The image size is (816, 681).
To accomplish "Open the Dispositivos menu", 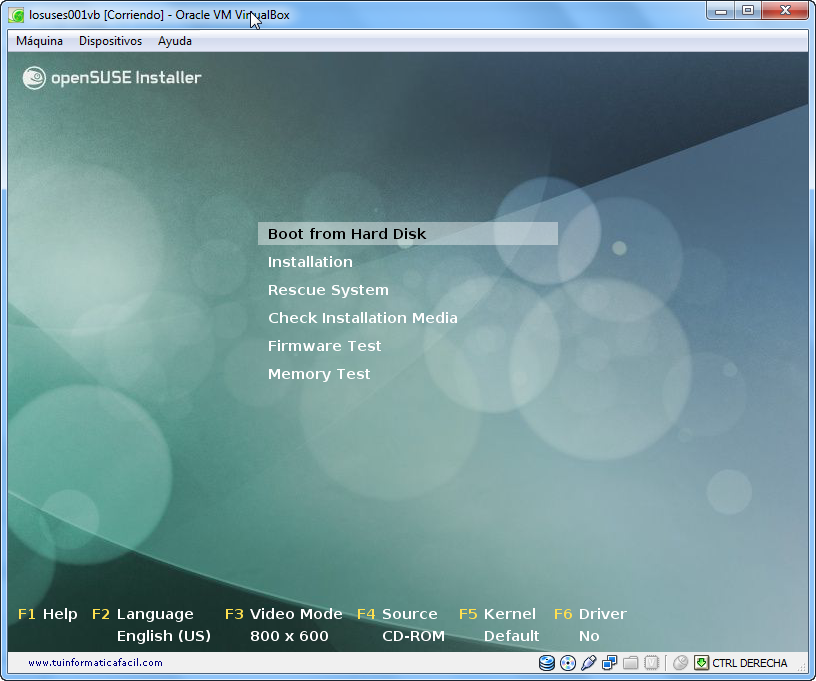I will click(x=110, y=41).
